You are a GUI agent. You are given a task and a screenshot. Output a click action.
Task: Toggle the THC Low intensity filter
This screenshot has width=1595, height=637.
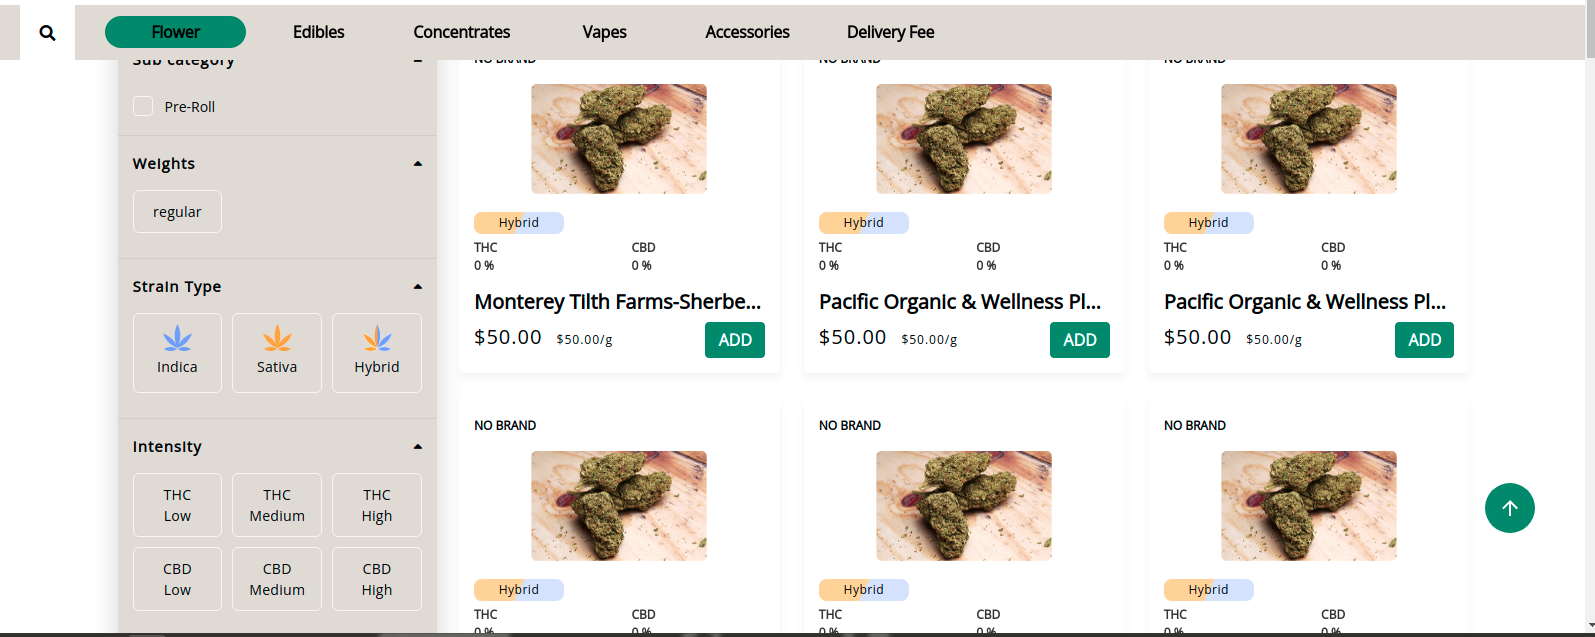pyautogui.click(x=177, y=505)
